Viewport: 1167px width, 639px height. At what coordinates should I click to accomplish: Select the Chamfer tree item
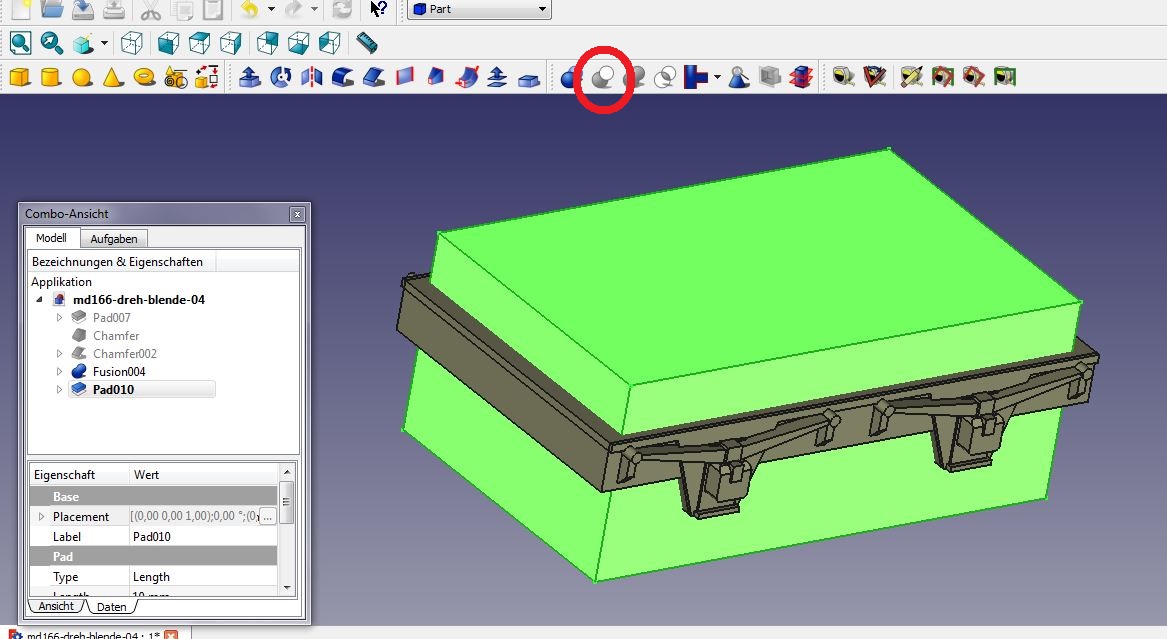[x=116, y=335]
